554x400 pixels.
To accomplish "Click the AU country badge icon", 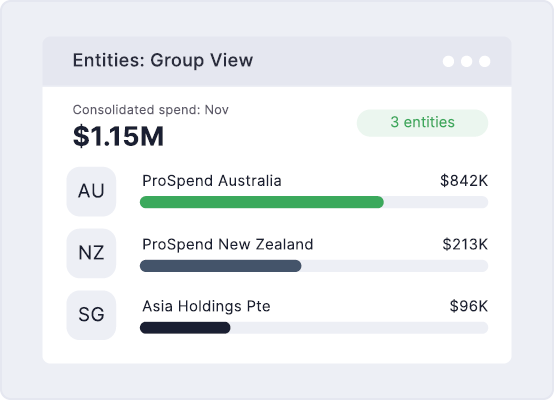I will coord(91,192).
